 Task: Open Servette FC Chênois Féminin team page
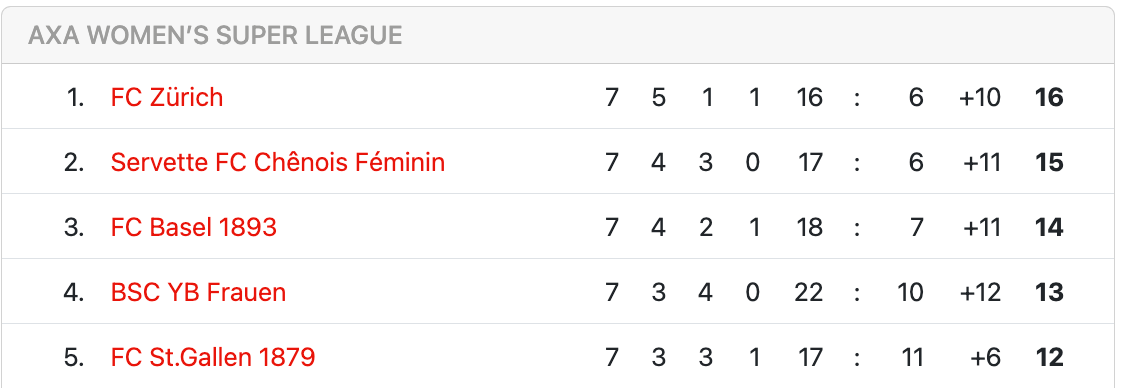(278, 162)
